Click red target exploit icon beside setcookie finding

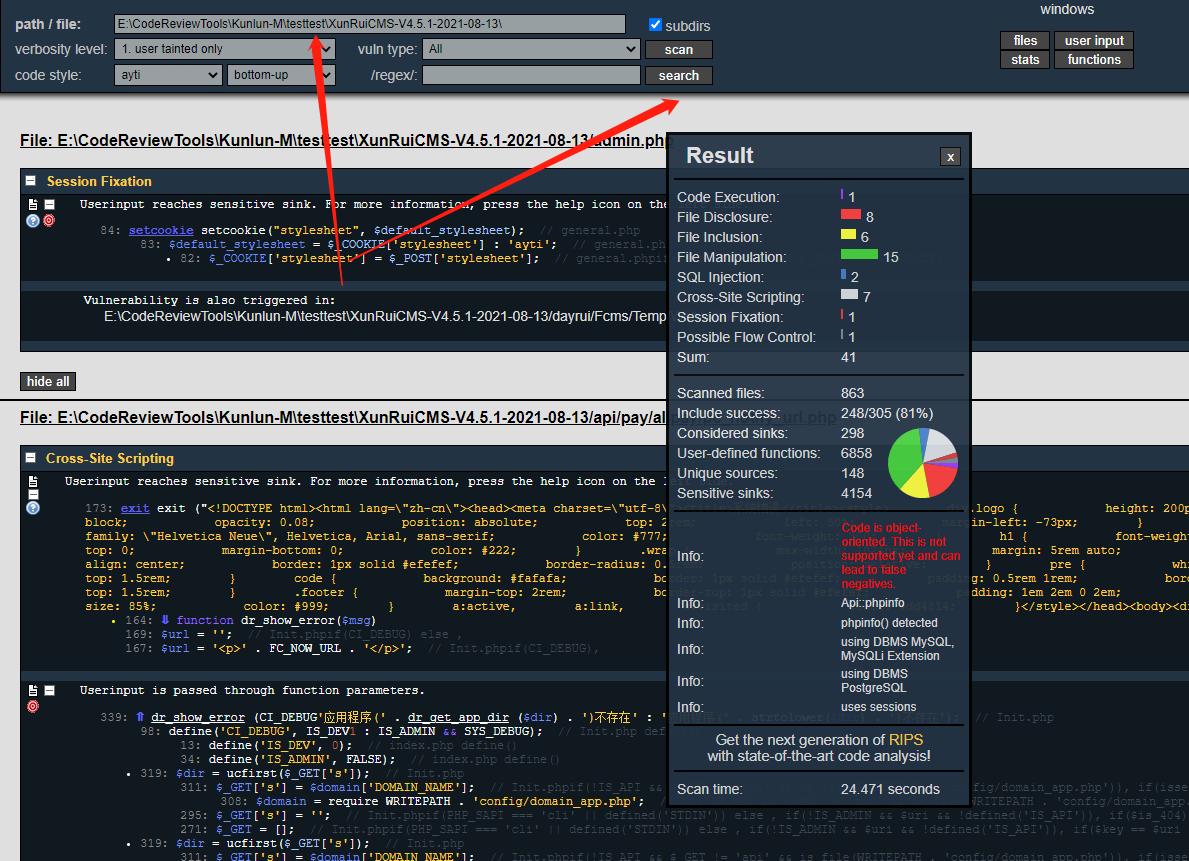[x=49, y=221]
